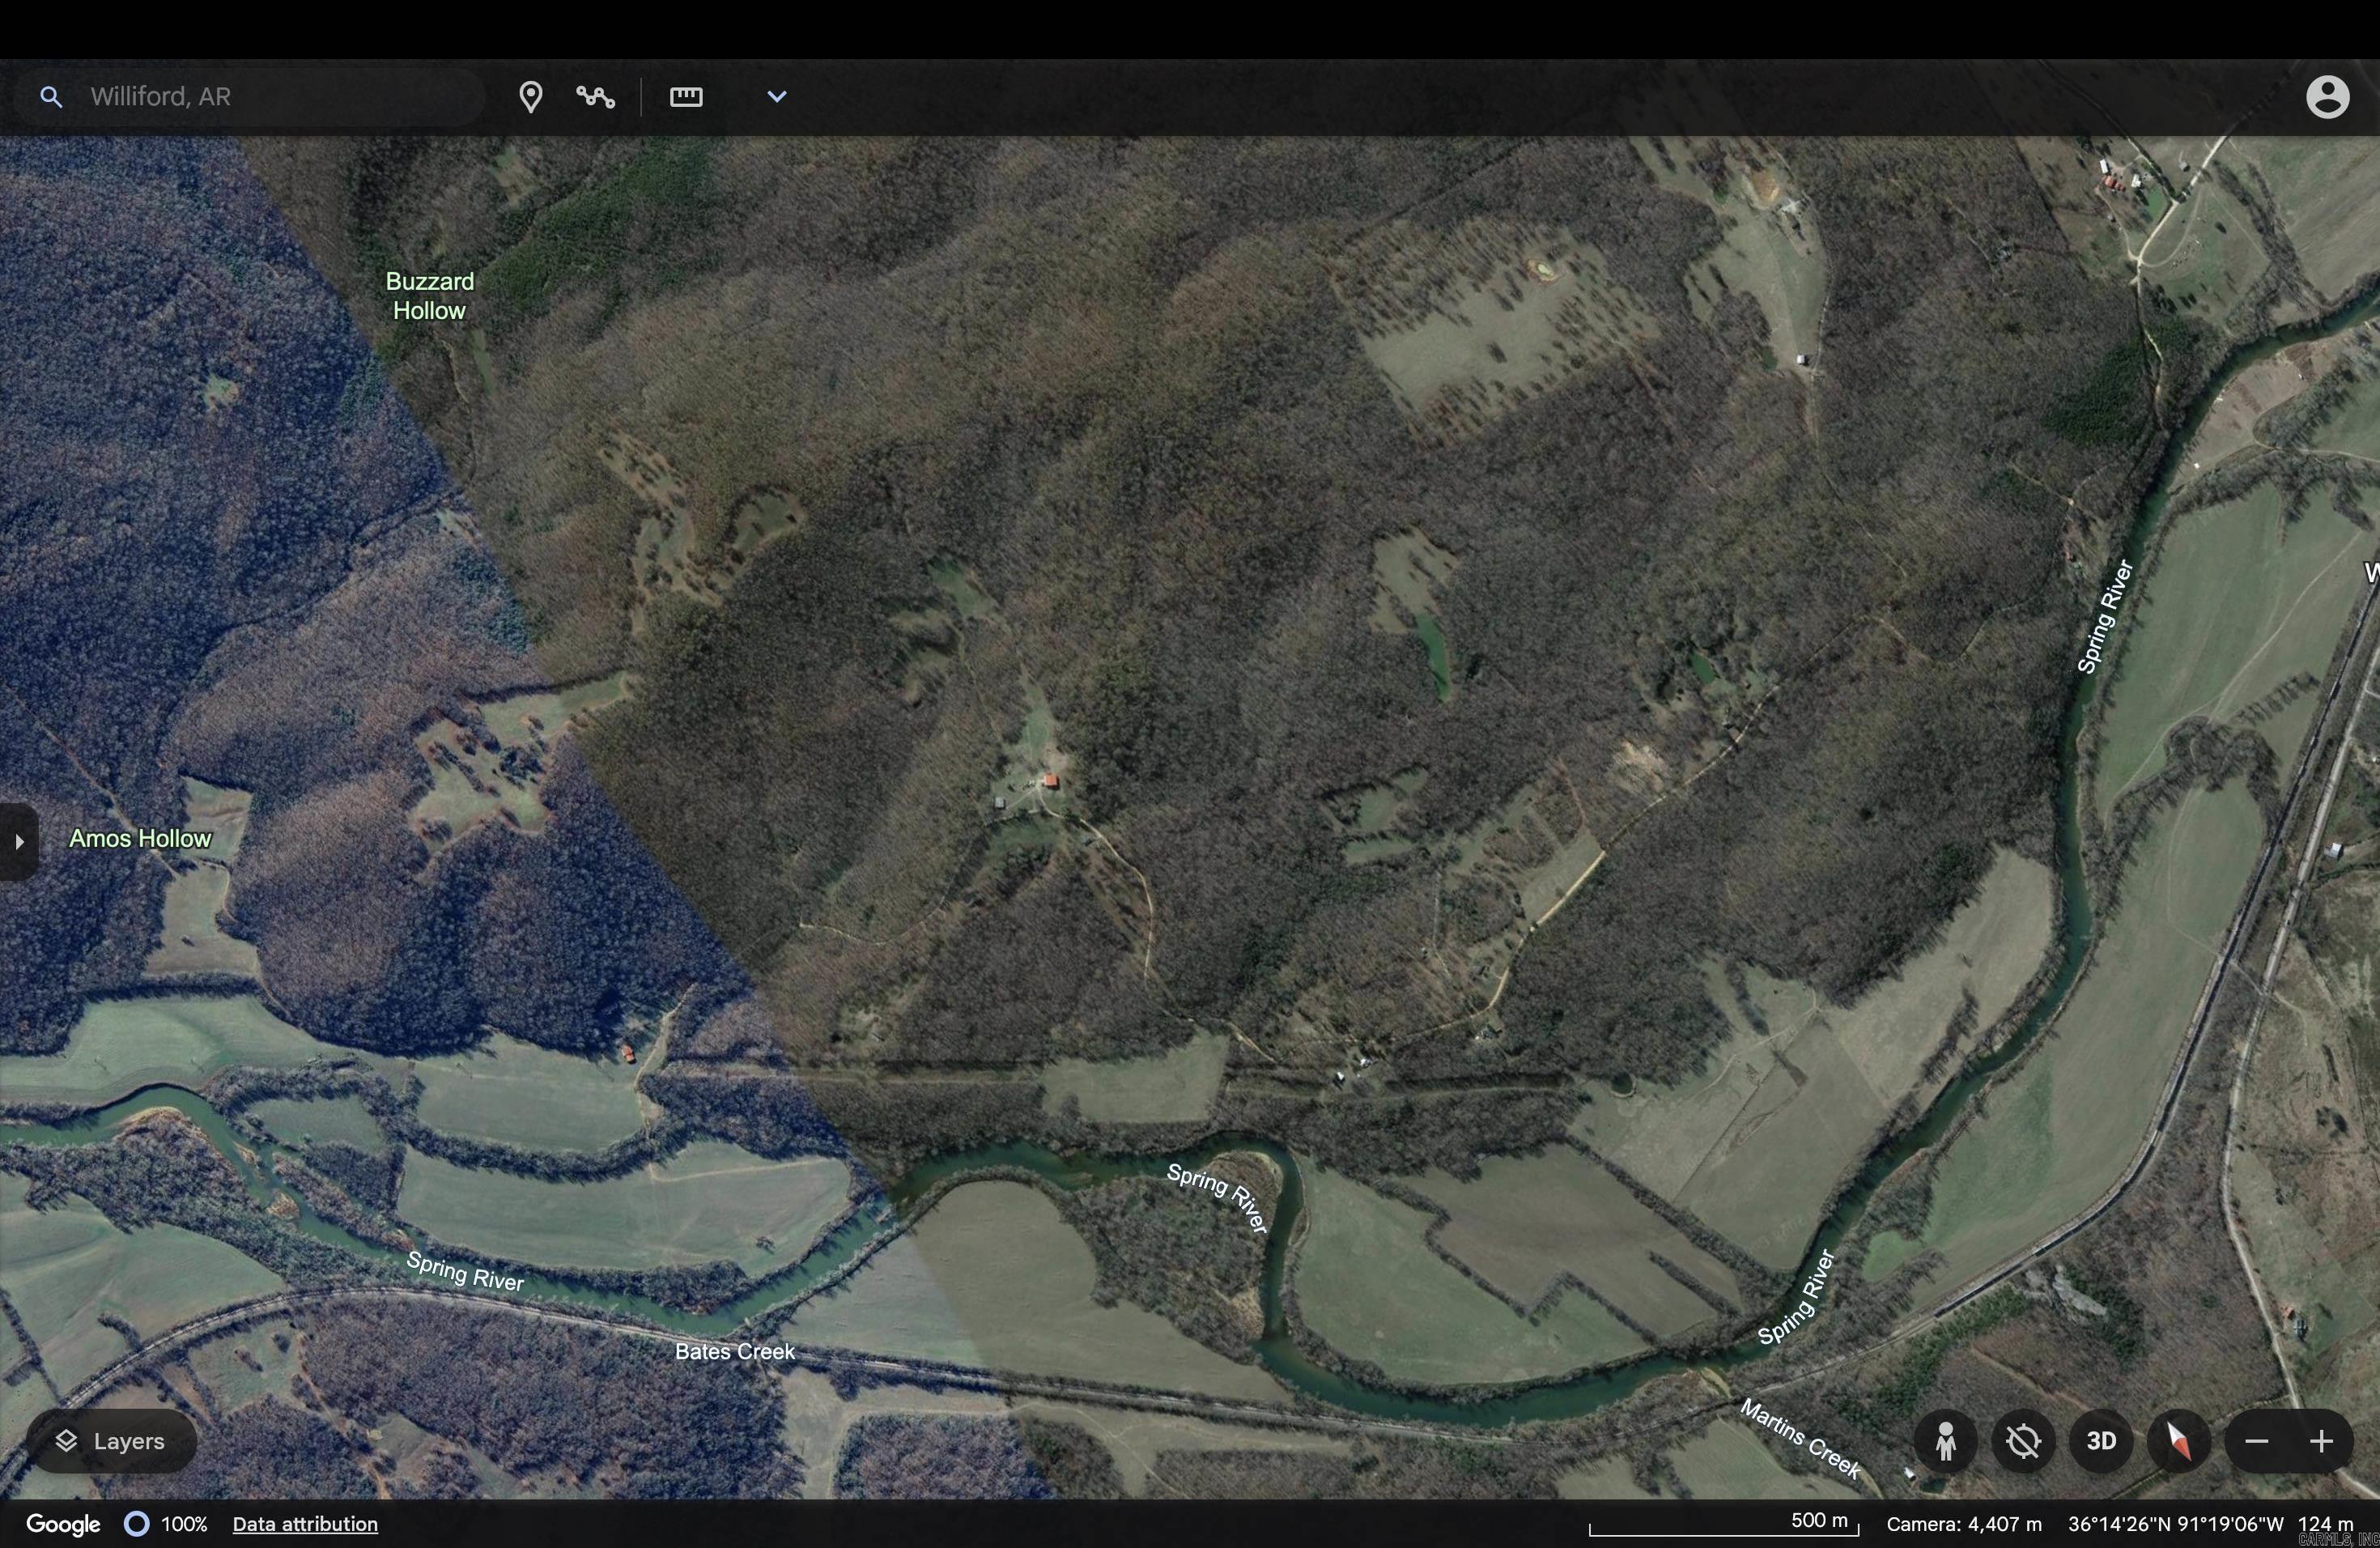
Task: Zoom out with minus button
Action: click(2256, 1441)
